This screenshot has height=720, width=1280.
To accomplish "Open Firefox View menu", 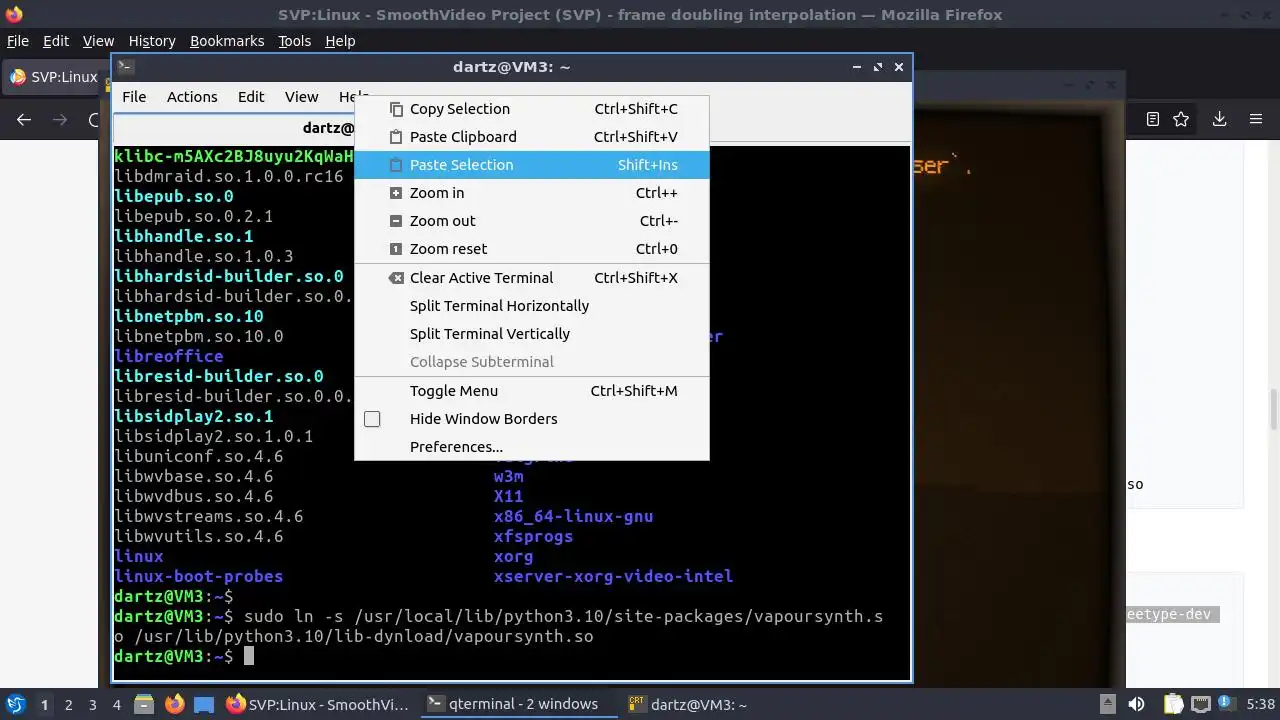I will pyautogui.click(x=98, y=41).
